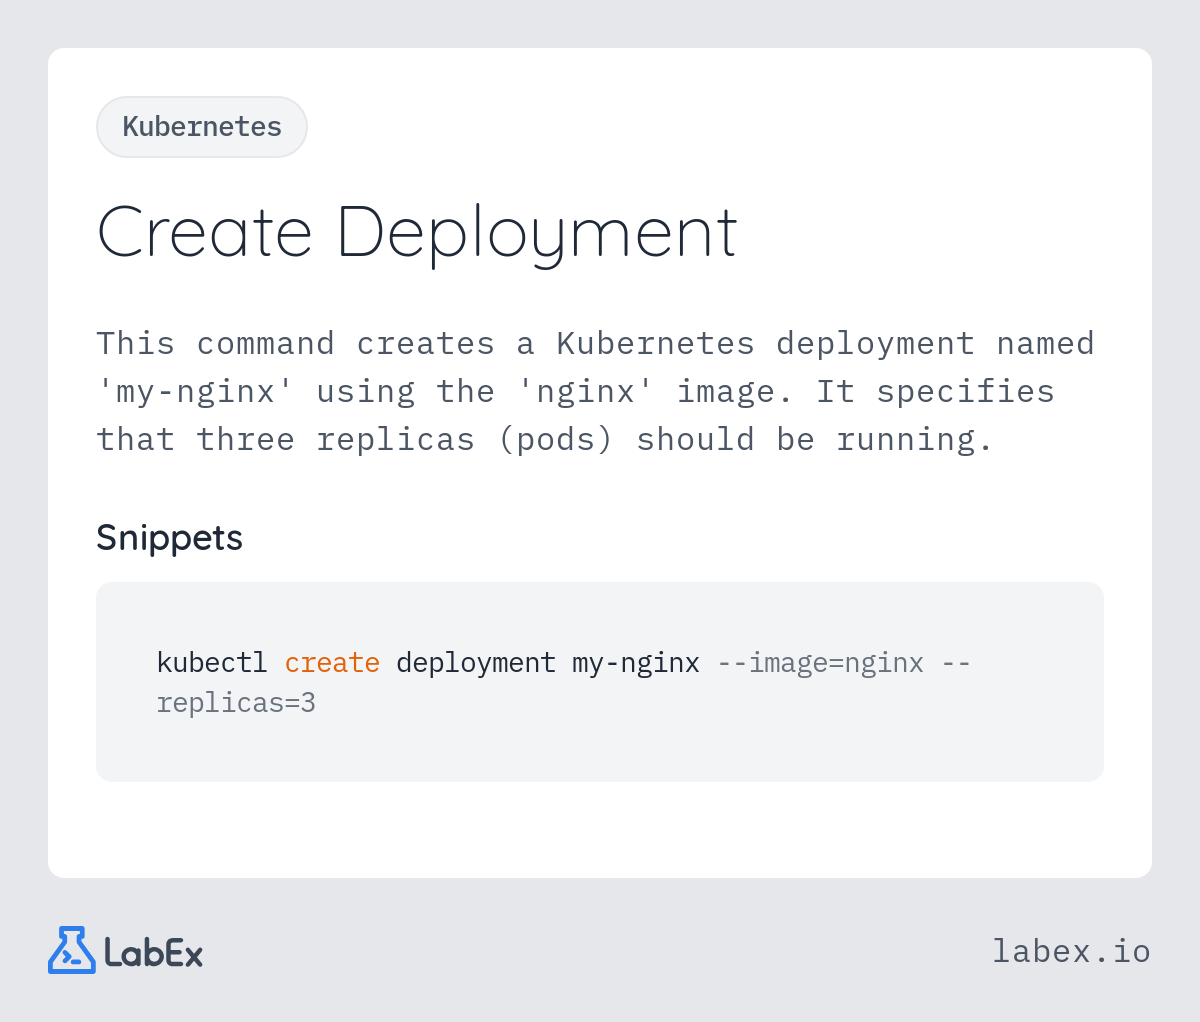
Task: Click the orange 'create' keyword in snippet
Action: coord(332,663)
